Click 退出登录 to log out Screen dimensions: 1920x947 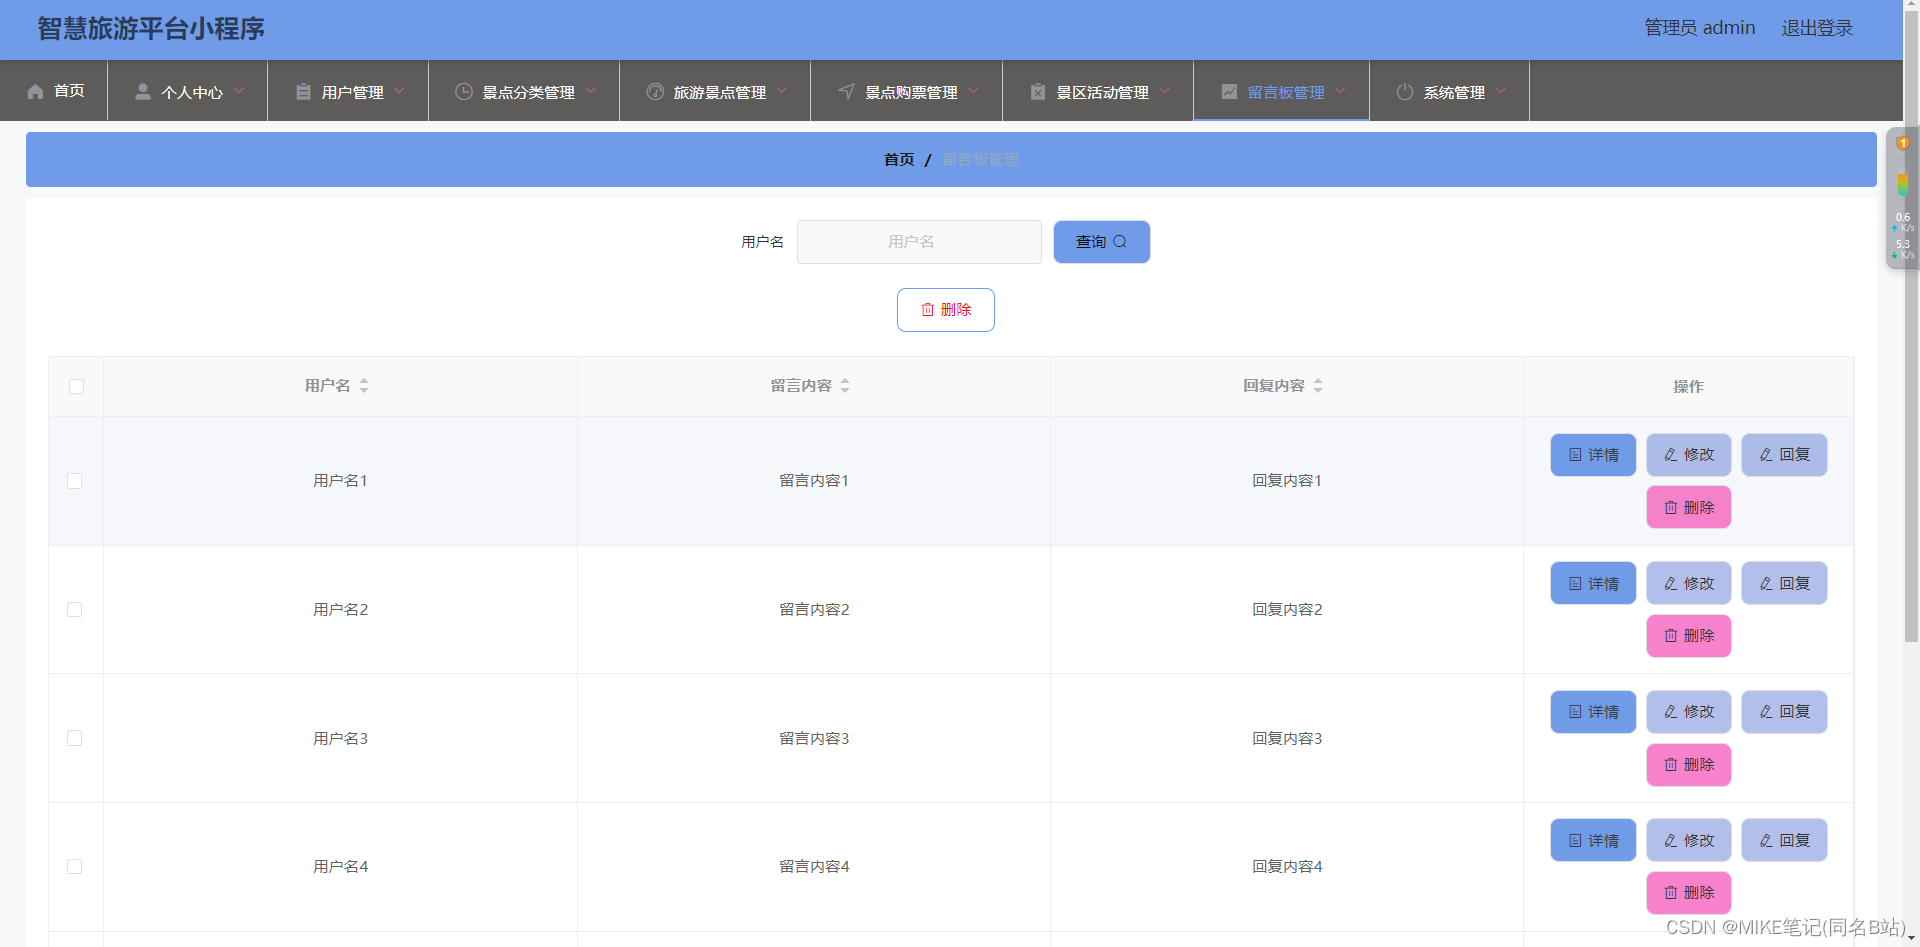[x=1817, y=28]
